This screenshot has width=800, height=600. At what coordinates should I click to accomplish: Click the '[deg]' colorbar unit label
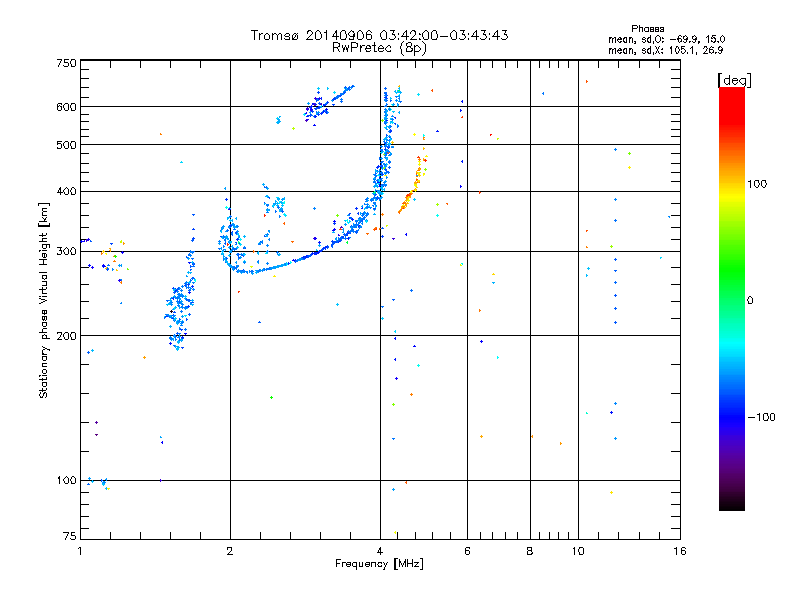(734, 80)
